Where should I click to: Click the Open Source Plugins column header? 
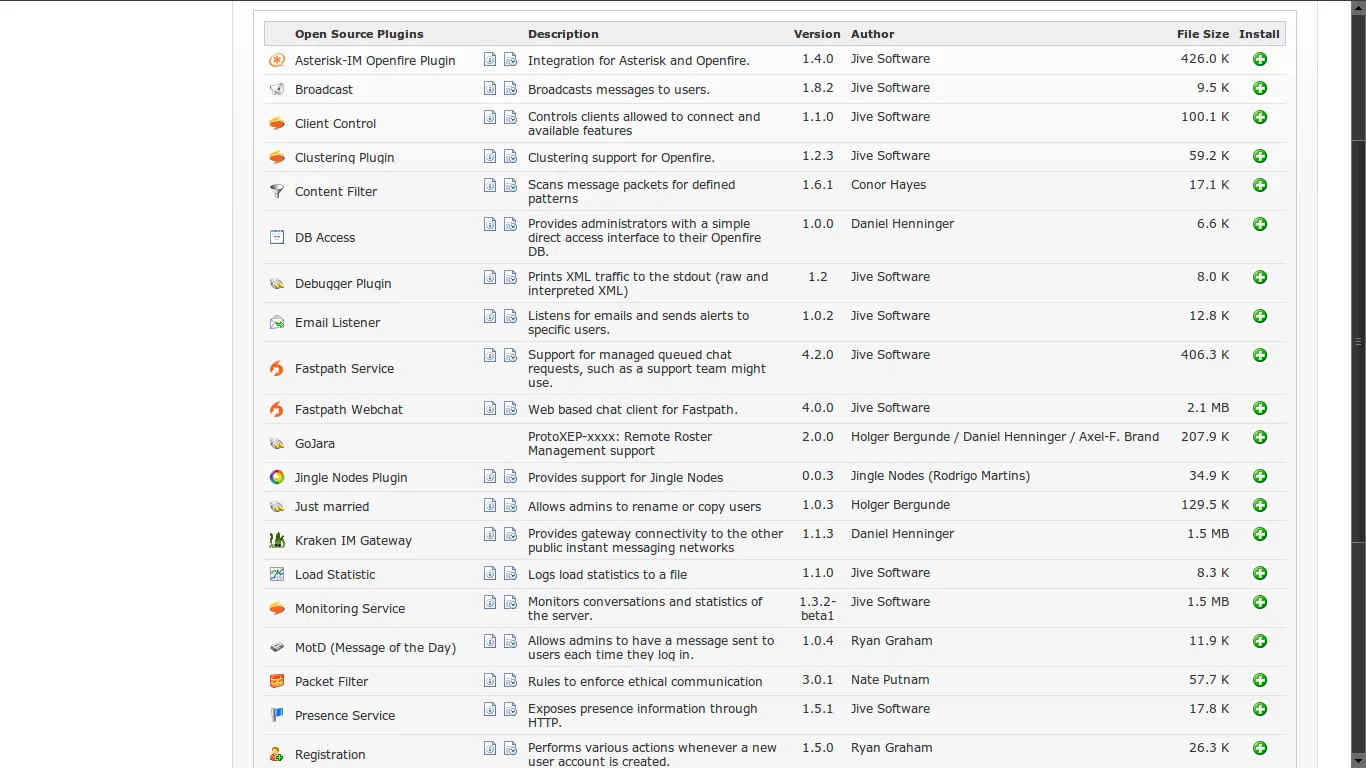(359, 34)
